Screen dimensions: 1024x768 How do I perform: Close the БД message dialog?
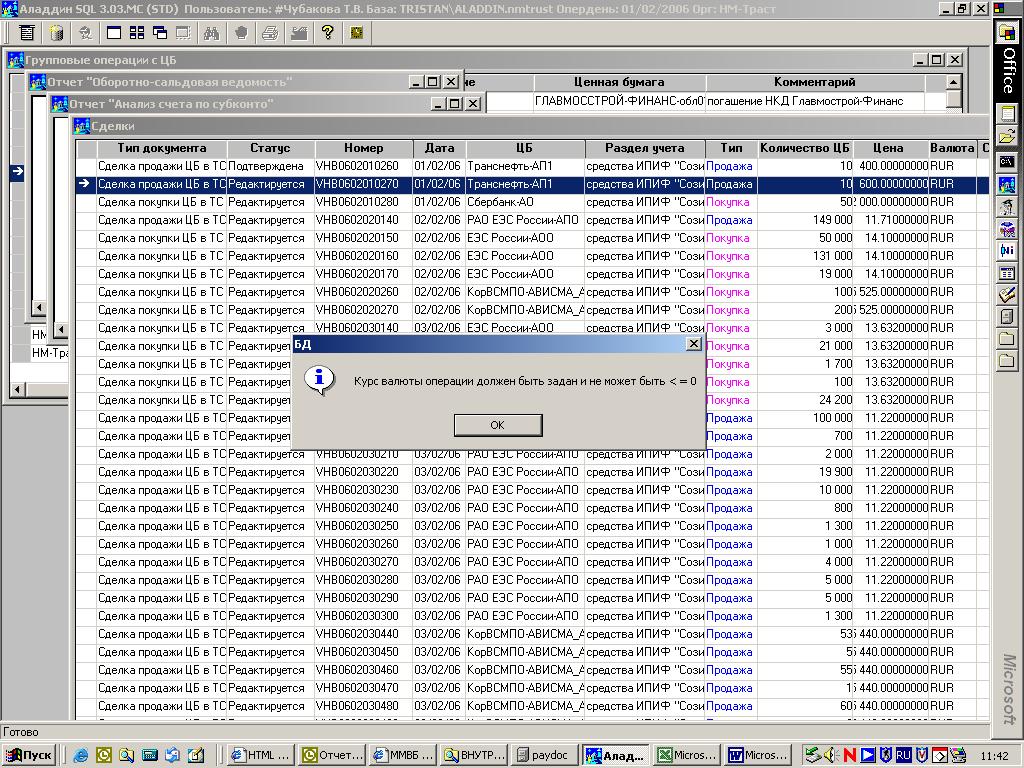click(x=694, y=344)
